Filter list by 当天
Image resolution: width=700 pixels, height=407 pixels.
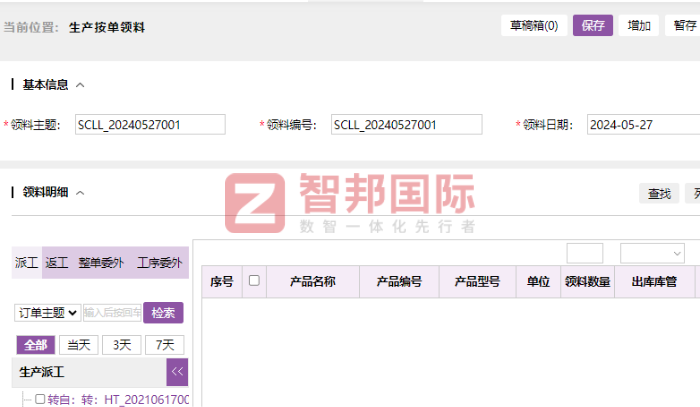point(78,345)
